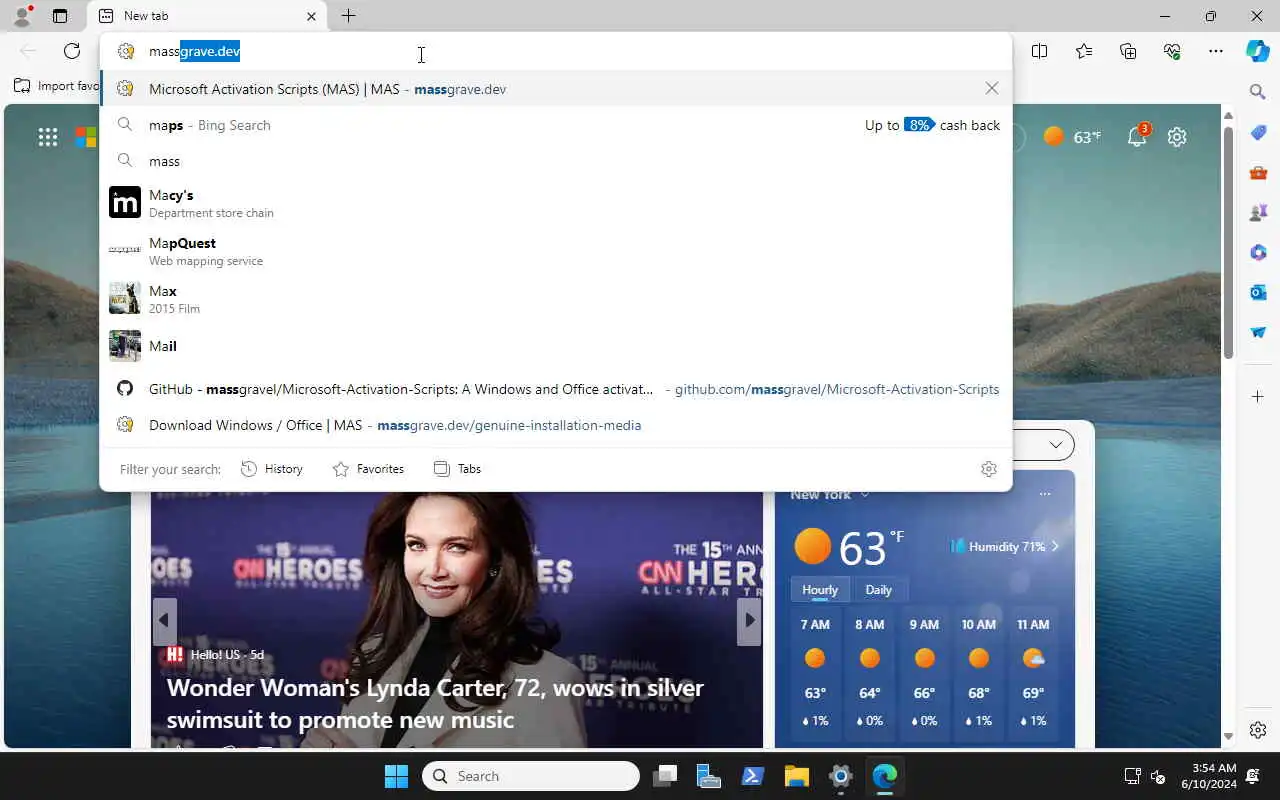Filter search by Tabs
This screenshot has width=1280, height=800.
coord(457,469)
